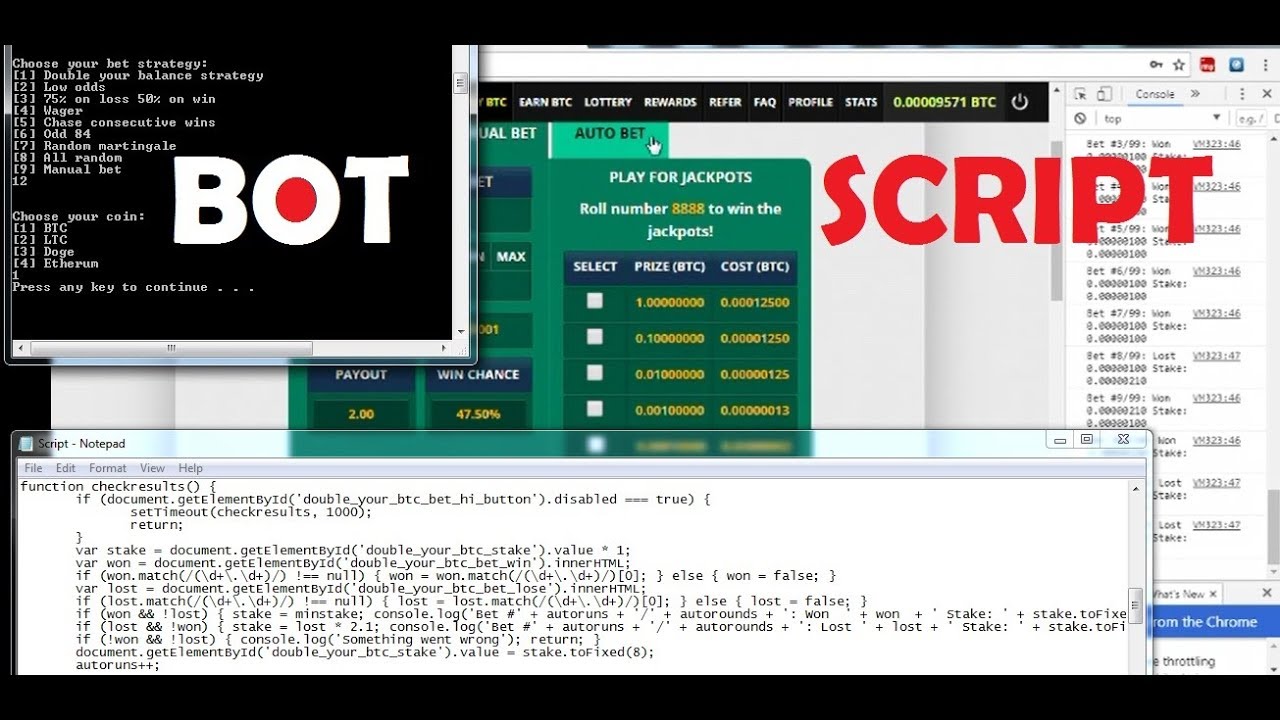Image resolution: width=1280 pixels, height=720 pixels.
Task: Clear the console with the ban icon
Action: 1080,118
